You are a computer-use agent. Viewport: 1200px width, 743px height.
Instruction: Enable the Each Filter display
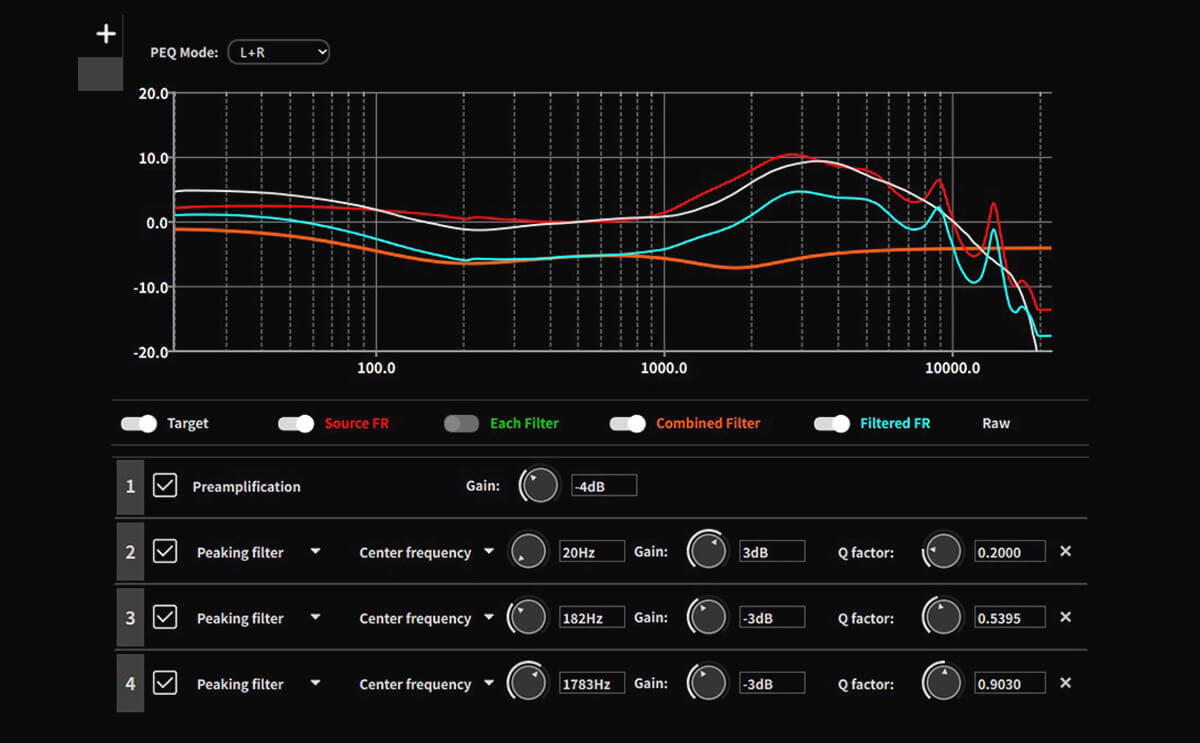[461, 423]
